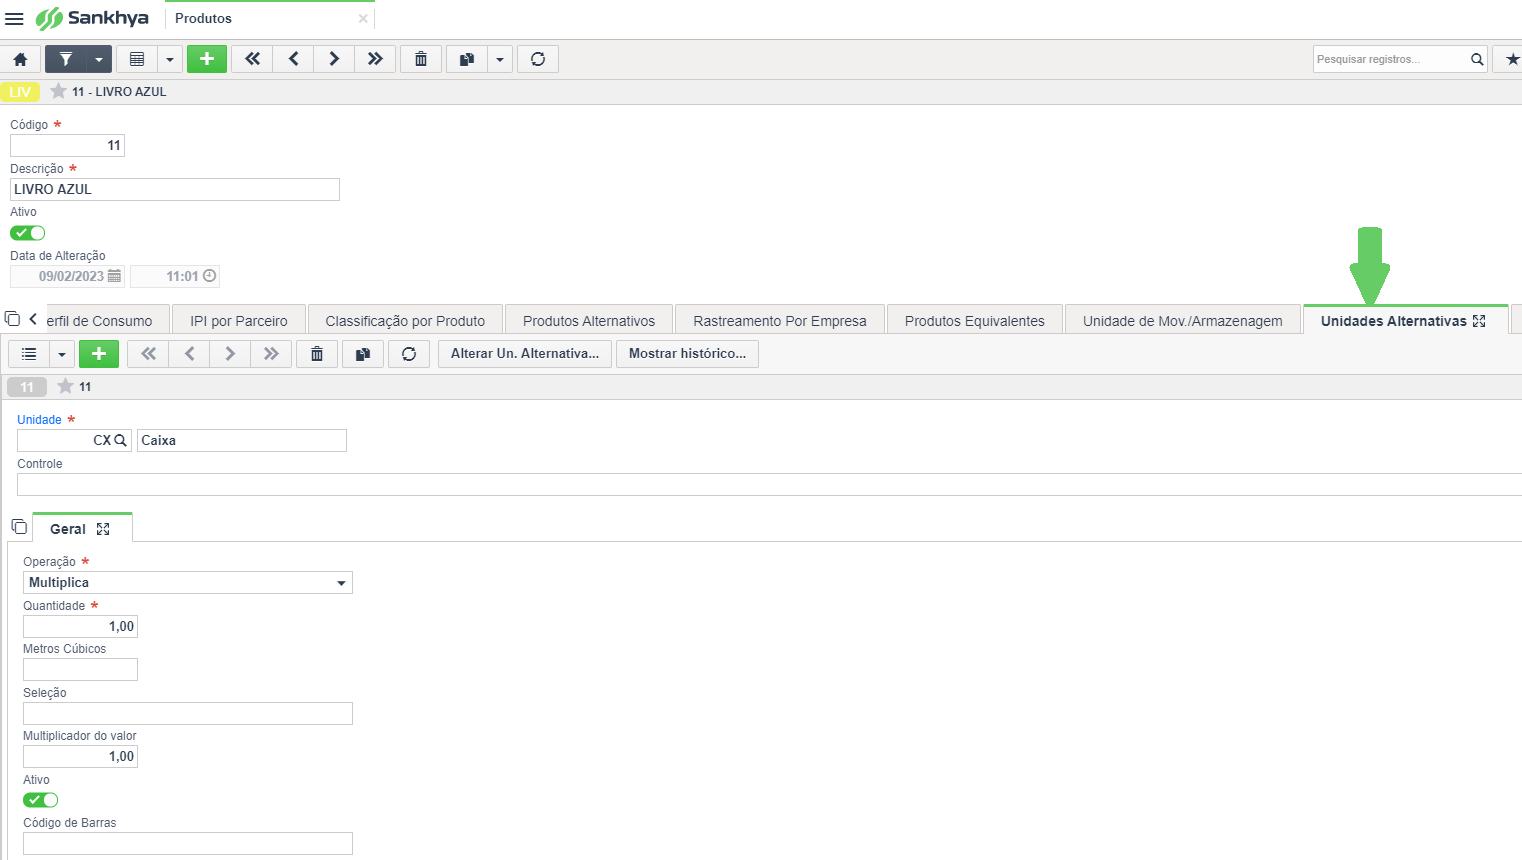Open Unidade de Mov./Armazenagem tab

click(1183, 321)
